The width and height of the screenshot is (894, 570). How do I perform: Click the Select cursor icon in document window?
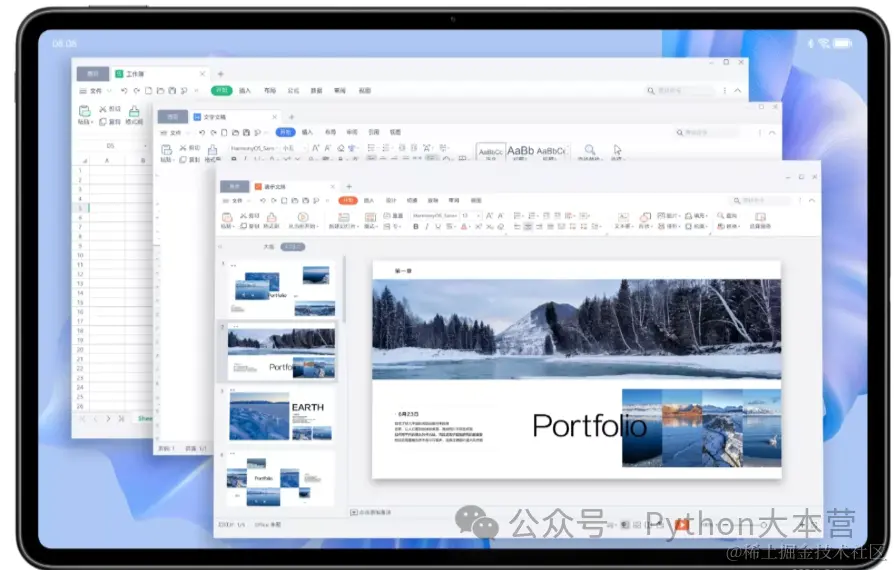click(617, 150)
